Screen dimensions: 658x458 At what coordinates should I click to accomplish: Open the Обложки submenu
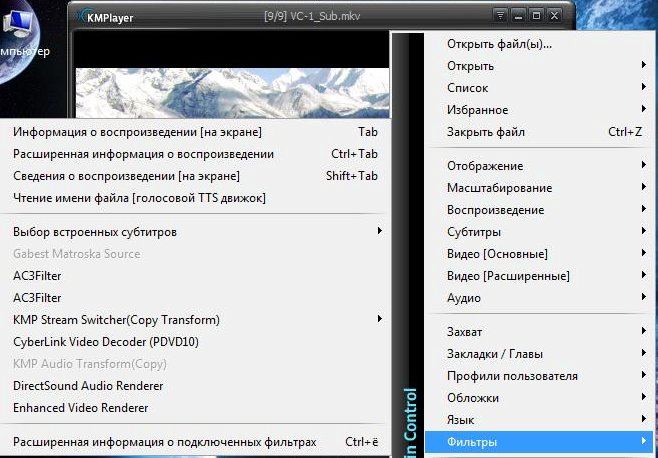pos(539,398)
